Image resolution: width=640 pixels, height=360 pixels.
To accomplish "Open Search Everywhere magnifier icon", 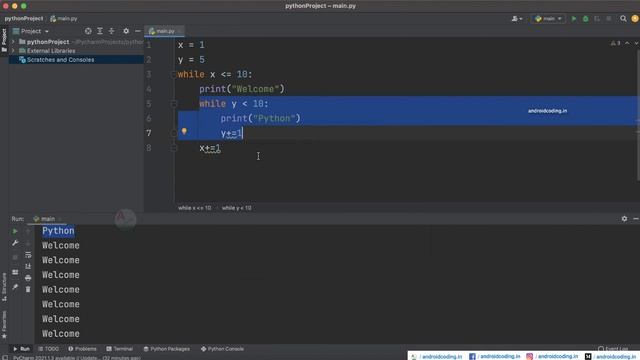I will (x=623, y=19).
